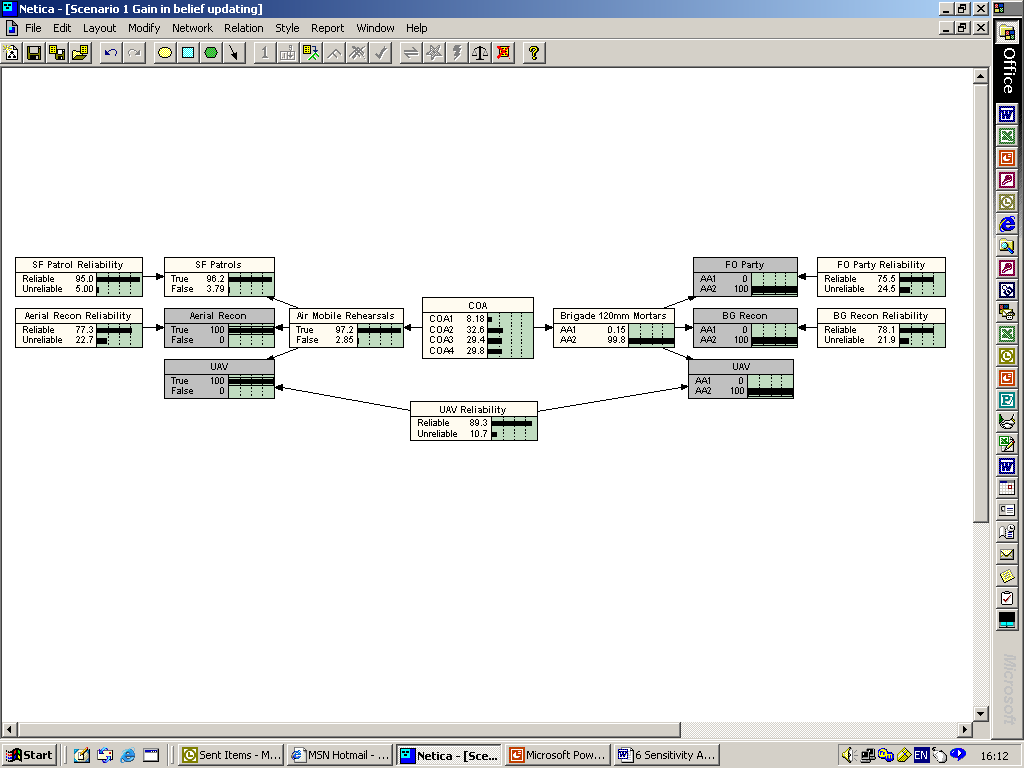This screenshot has width=1024, height=768.
Task: Click the yellow sticky note icon on Office bar
Action: (x=1007, y=576)
